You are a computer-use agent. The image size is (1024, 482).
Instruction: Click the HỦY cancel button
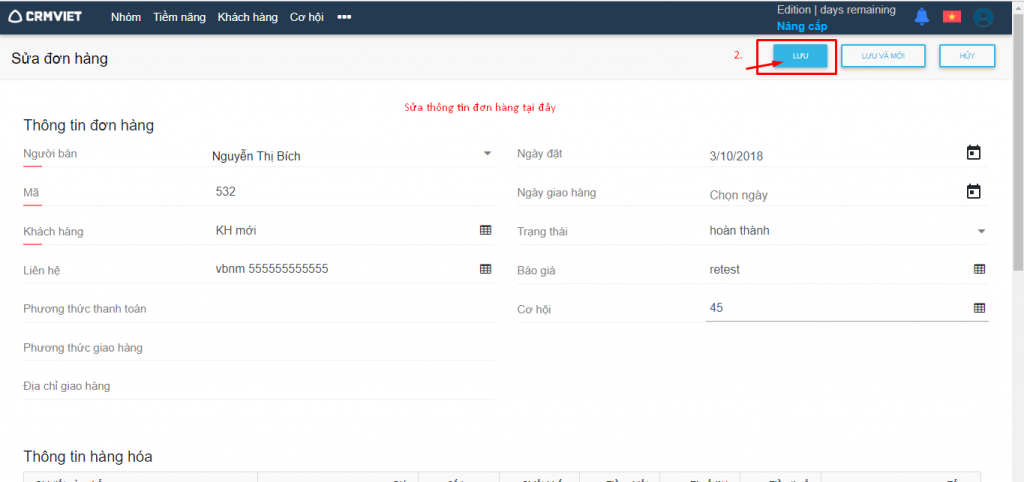tap(966, 56)
